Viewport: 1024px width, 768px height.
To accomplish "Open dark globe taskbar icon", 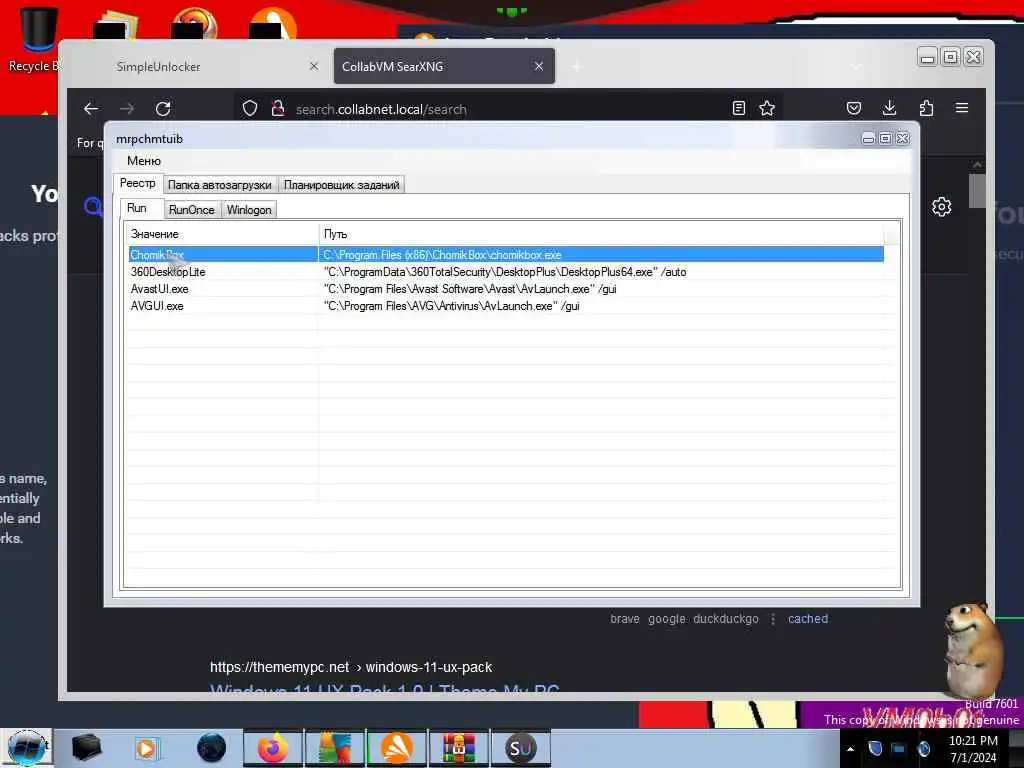I will 211,748.
